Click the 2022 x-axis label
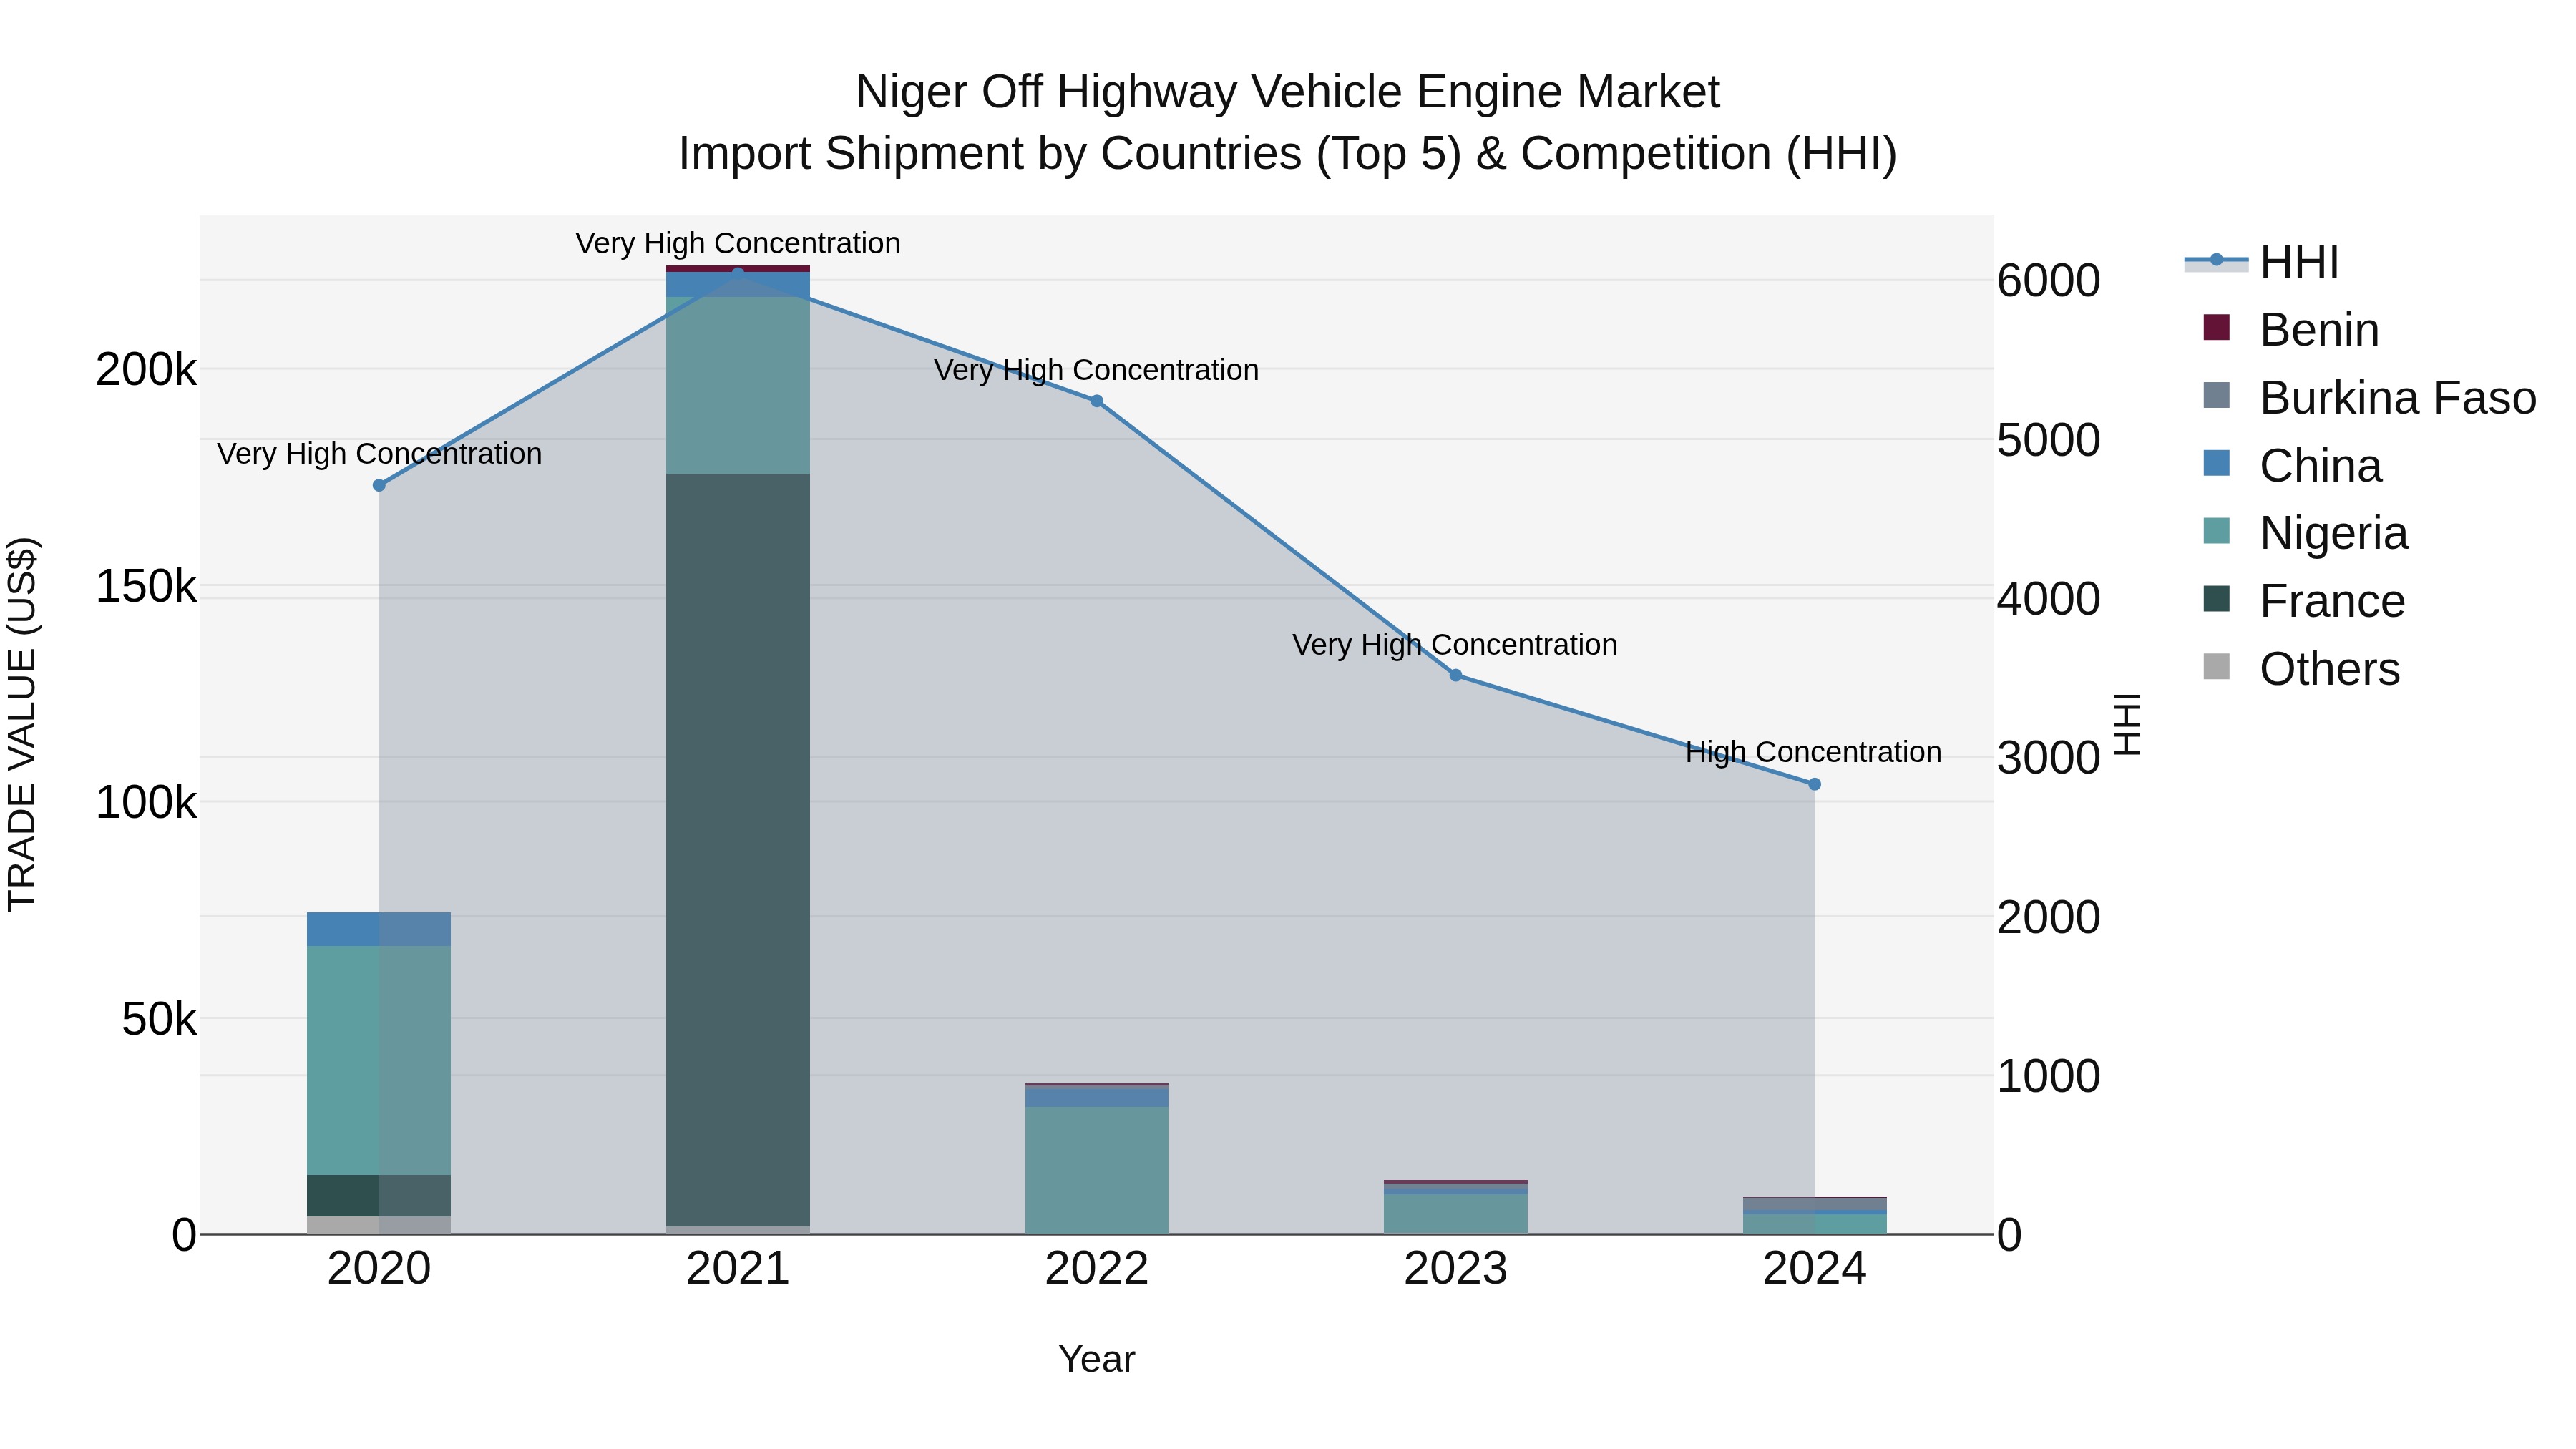 pyautogui.click(x=1097, y=1269)
